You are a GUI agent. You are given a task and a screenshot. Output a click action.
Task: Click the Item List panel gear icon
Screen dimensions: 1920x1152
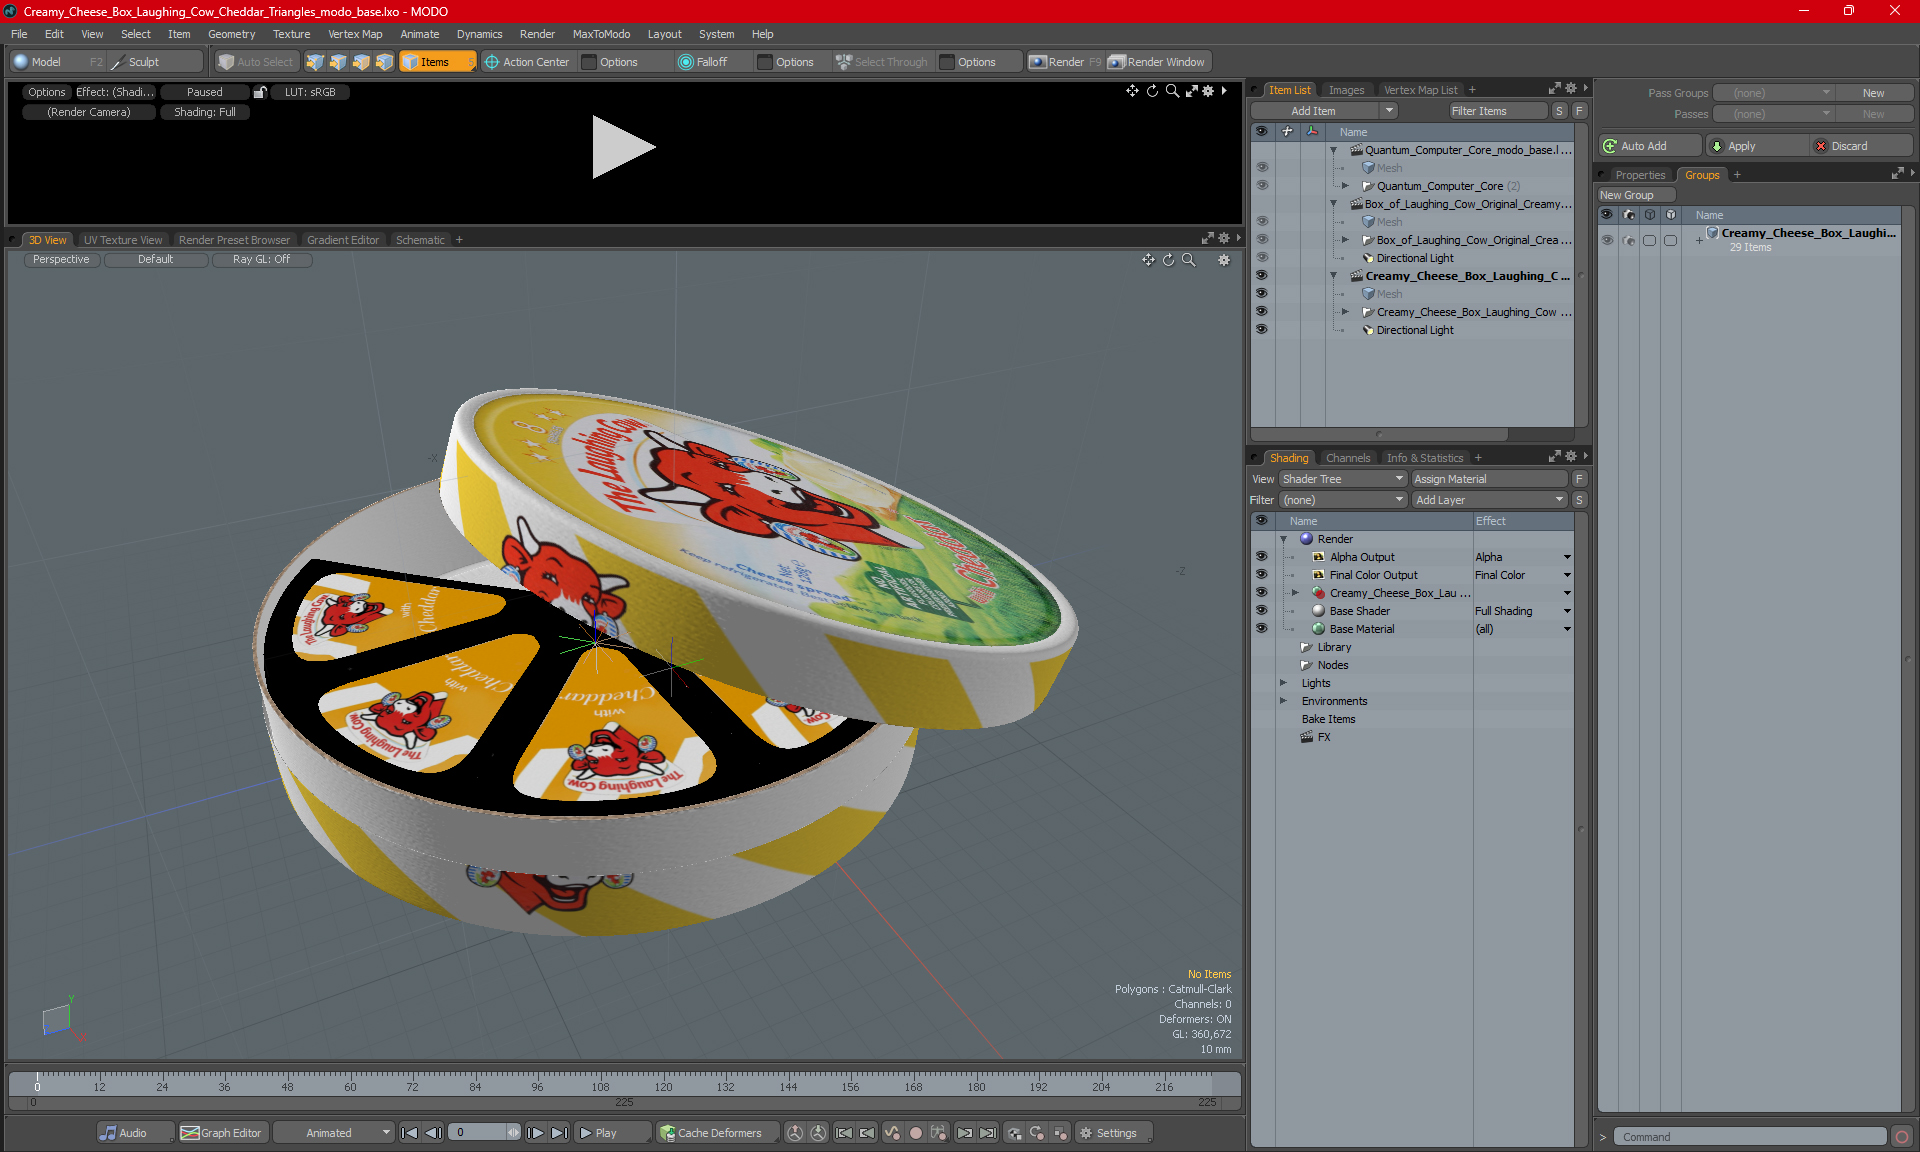tap(1571, 89)
